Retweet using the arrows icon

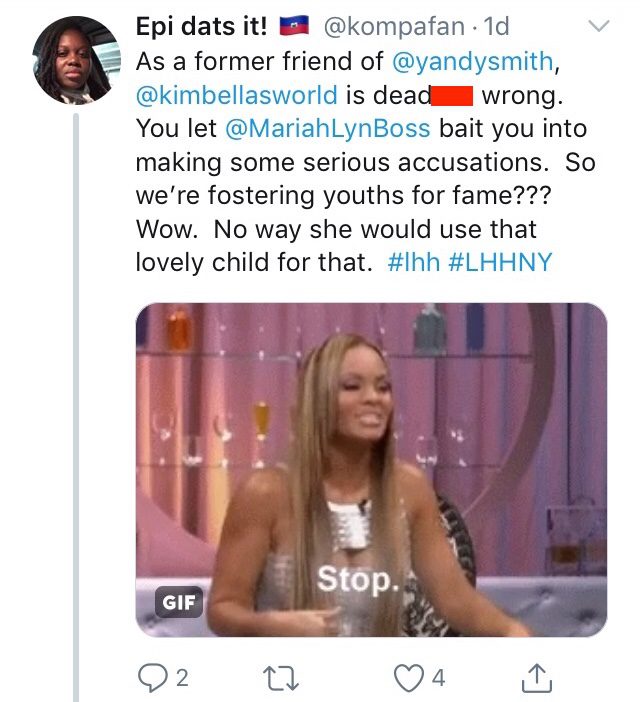(281, 678)
